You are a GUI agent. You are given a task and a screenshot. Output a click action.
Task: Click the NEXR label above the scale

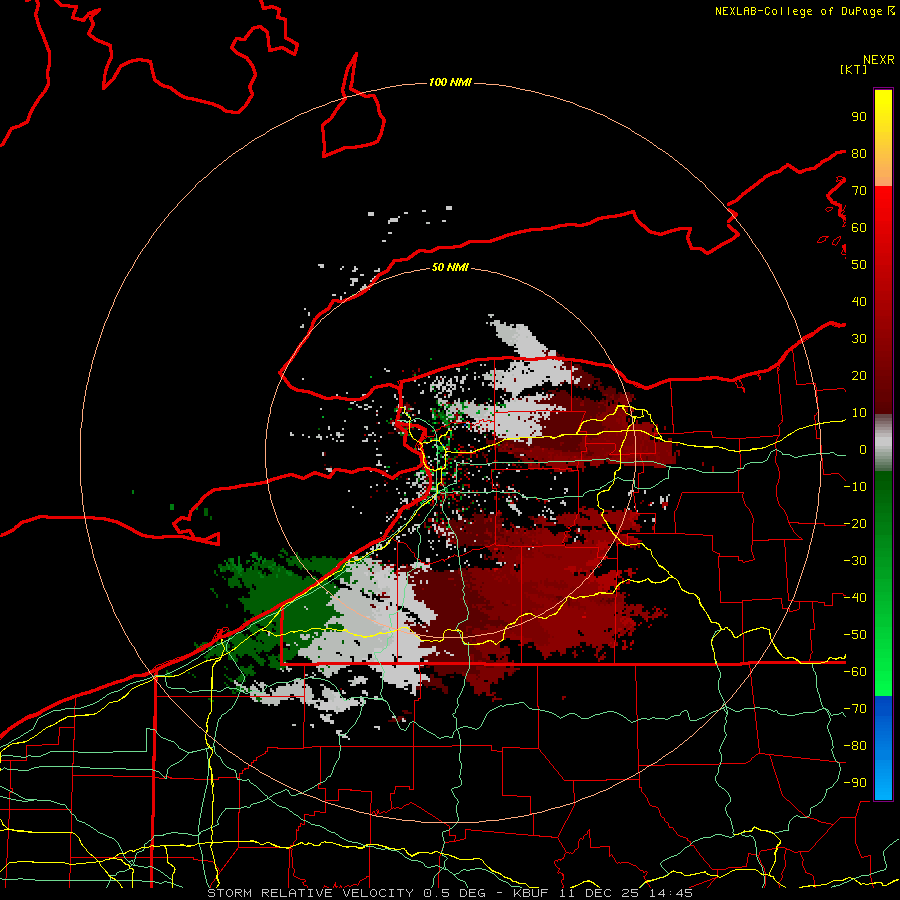point(878,60)
